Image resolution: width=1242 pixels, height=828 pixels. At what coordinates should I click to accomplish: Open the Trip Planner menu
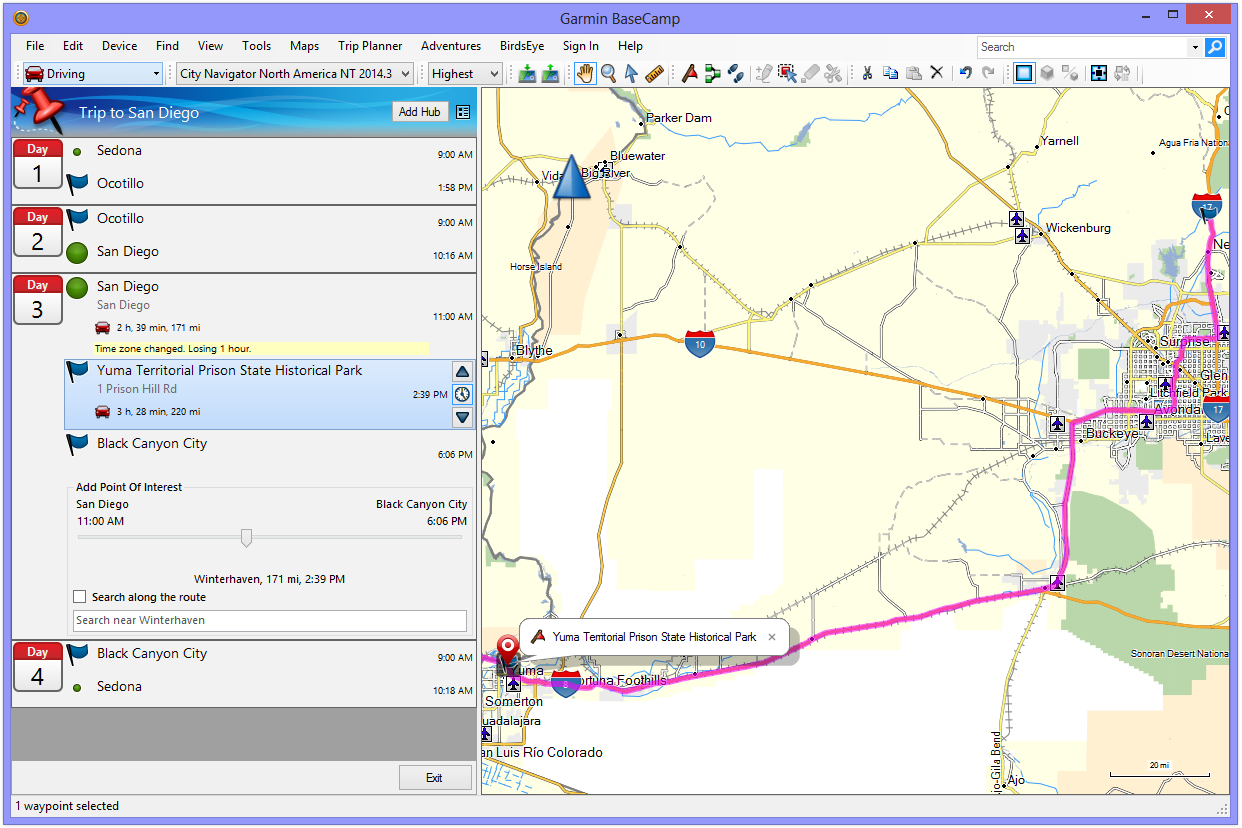tap(370, 46)
